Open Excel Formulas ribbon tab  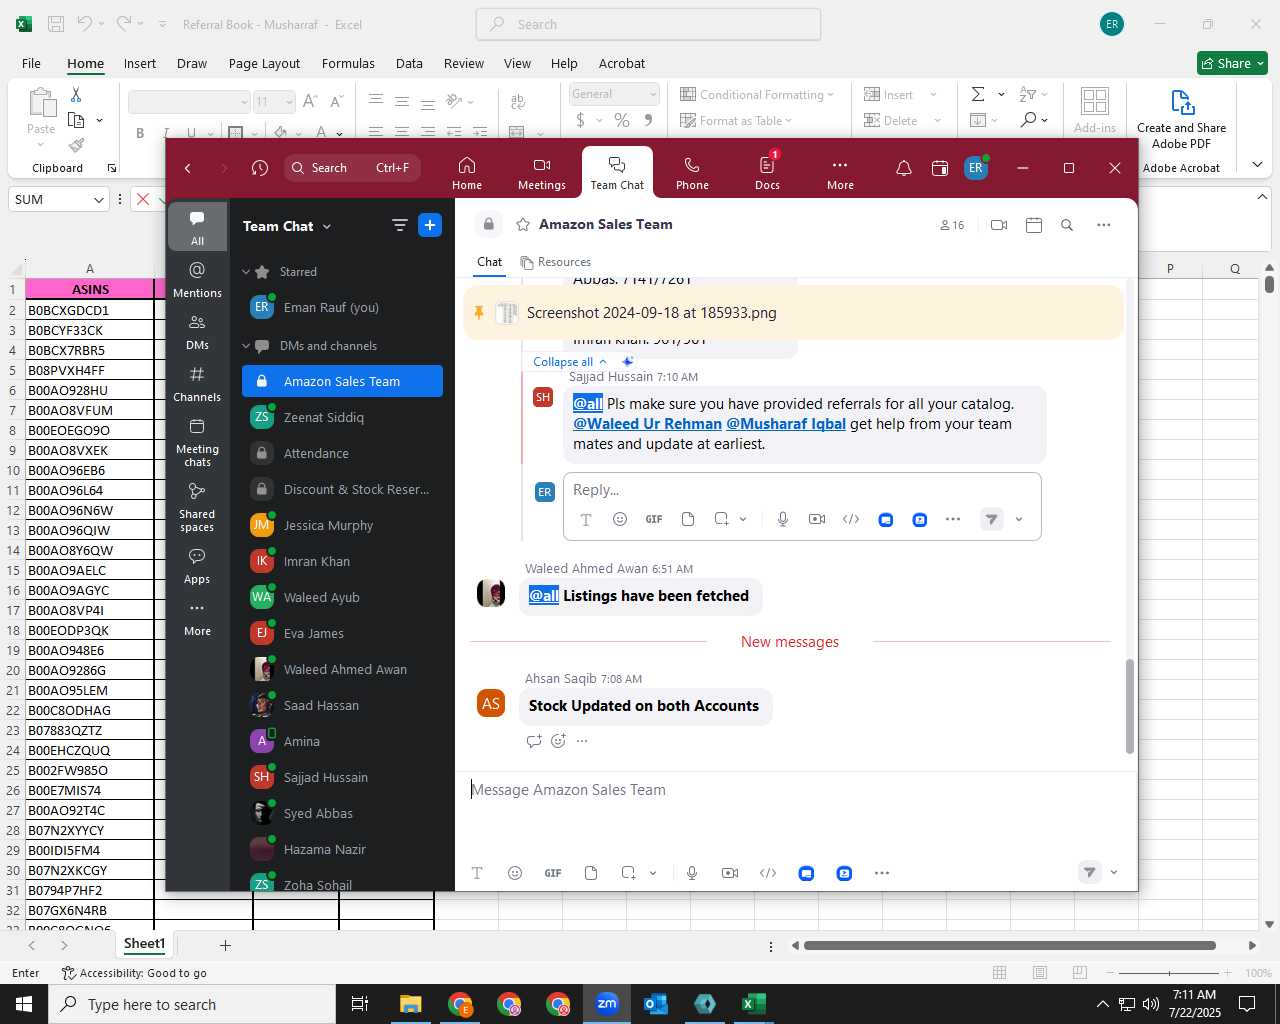(x=348, y=63)
